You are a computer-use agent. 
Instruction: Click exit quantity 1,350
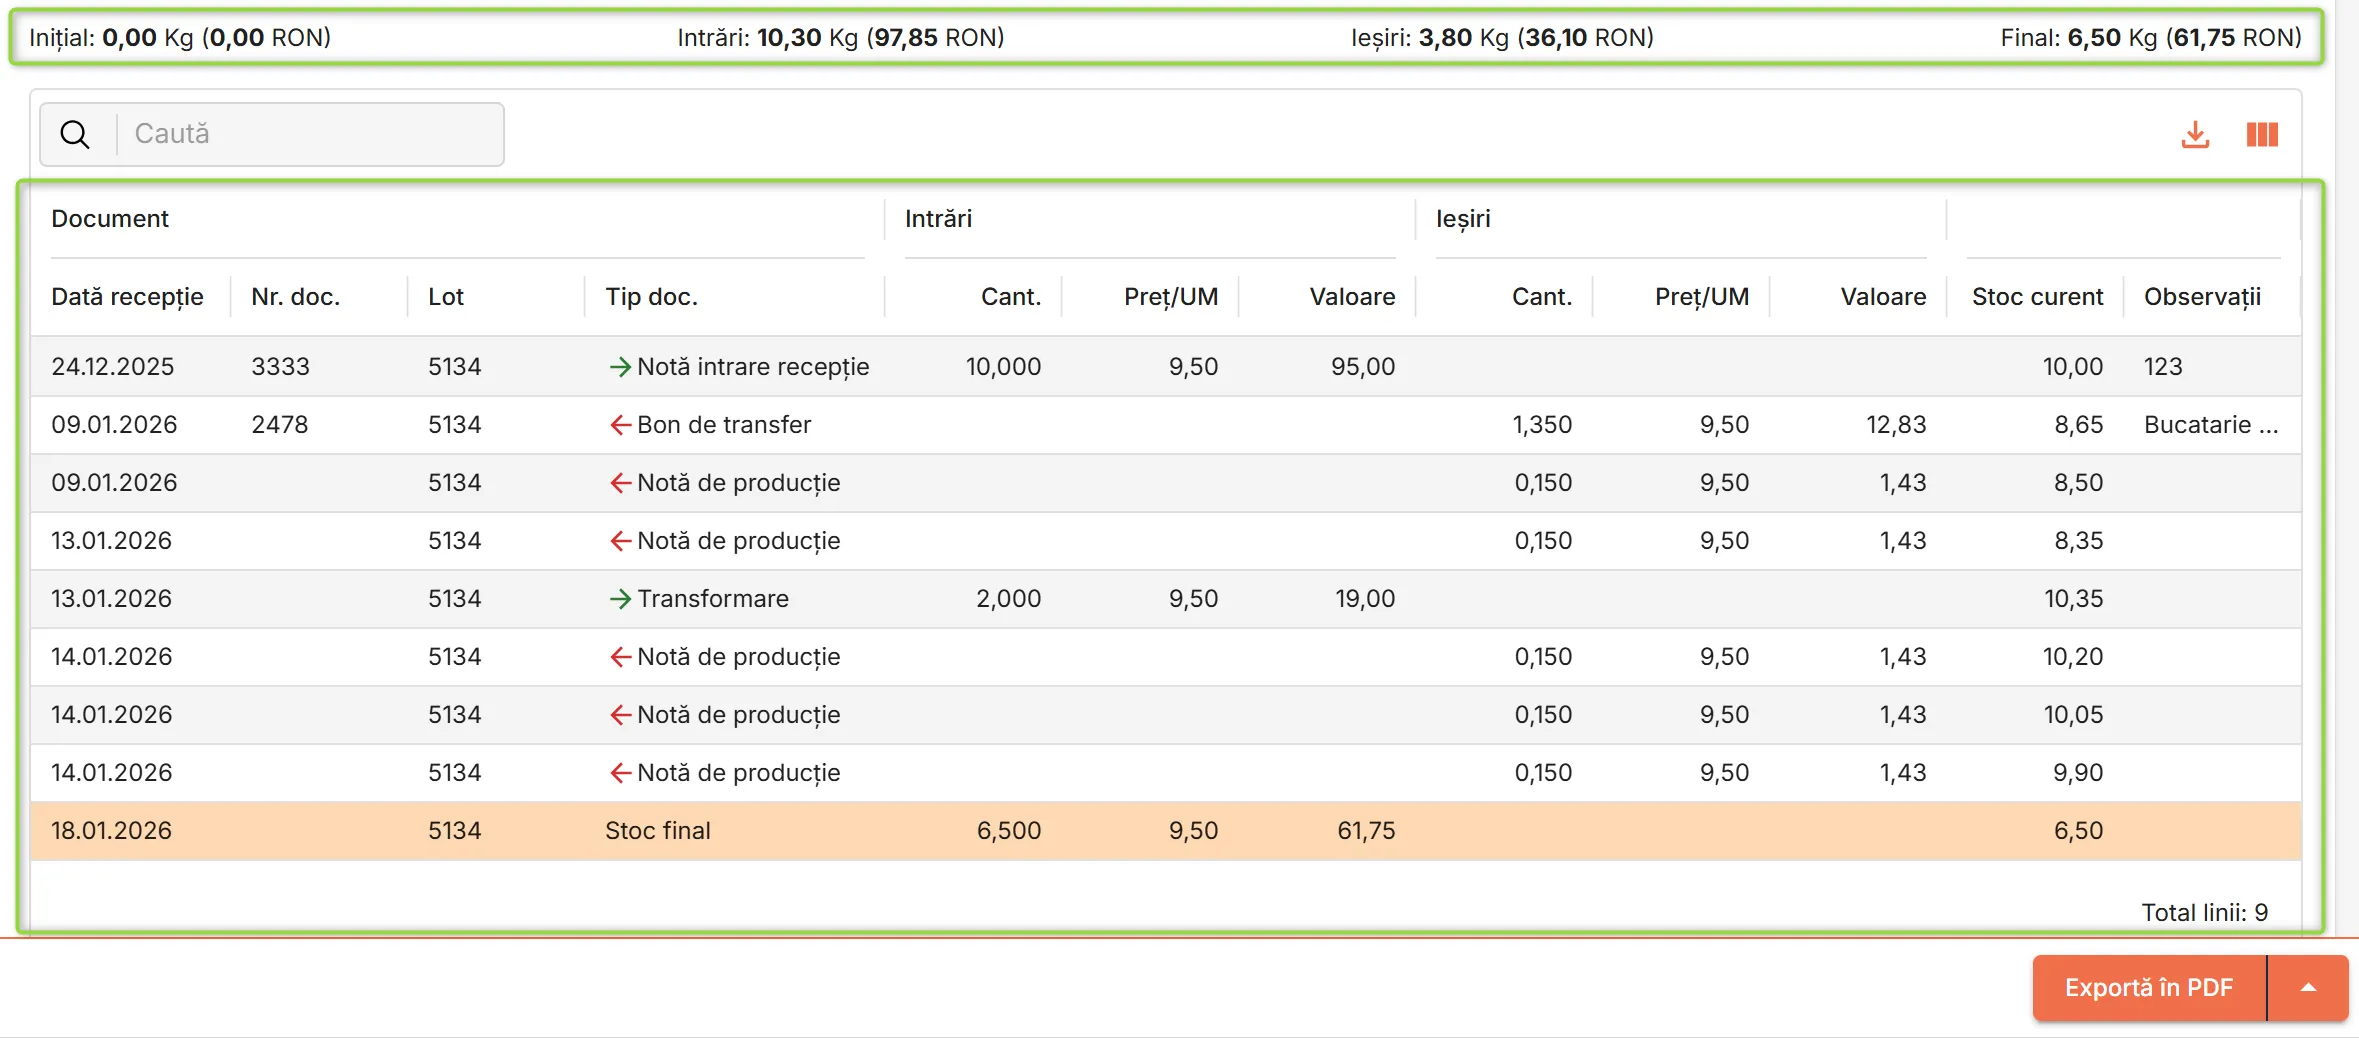tap(1542, 425)
